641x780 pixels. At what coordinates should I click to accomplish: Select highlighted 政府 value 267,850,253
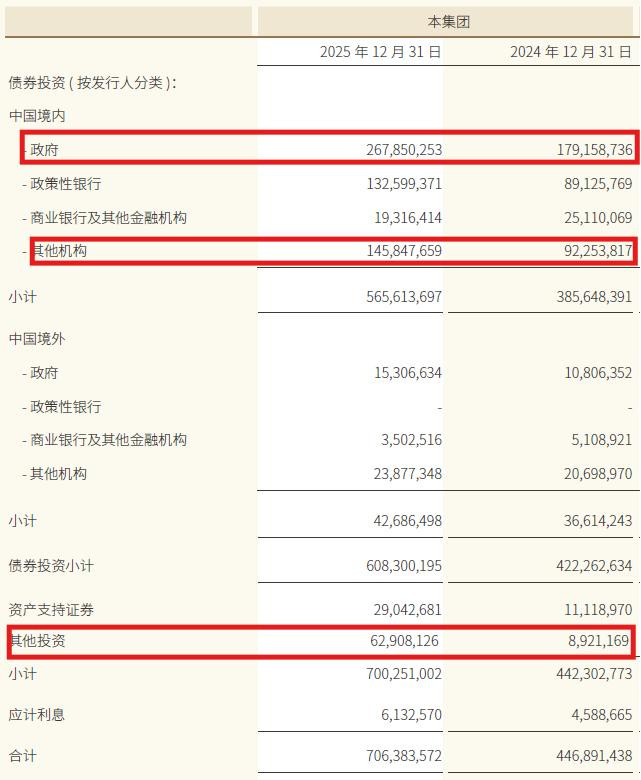pyautogui.click(x=404, y=150)
